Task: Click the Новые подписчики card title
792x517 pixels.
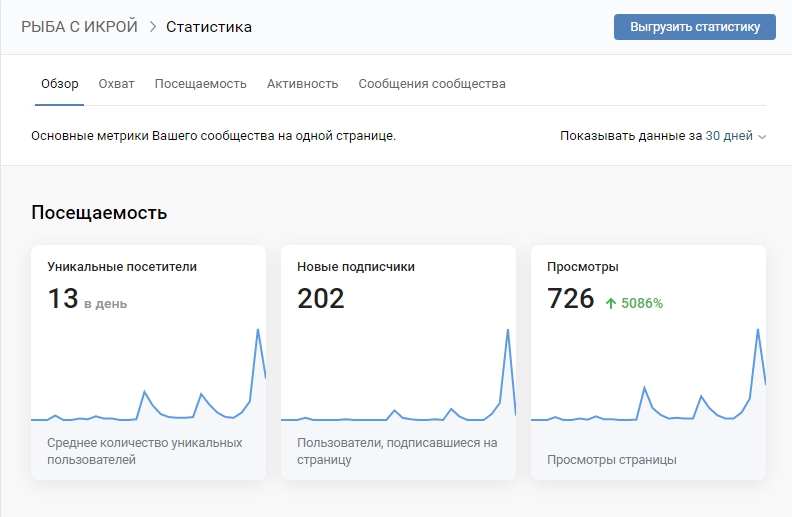Action: pyautogui.click(x=356, y=267)
